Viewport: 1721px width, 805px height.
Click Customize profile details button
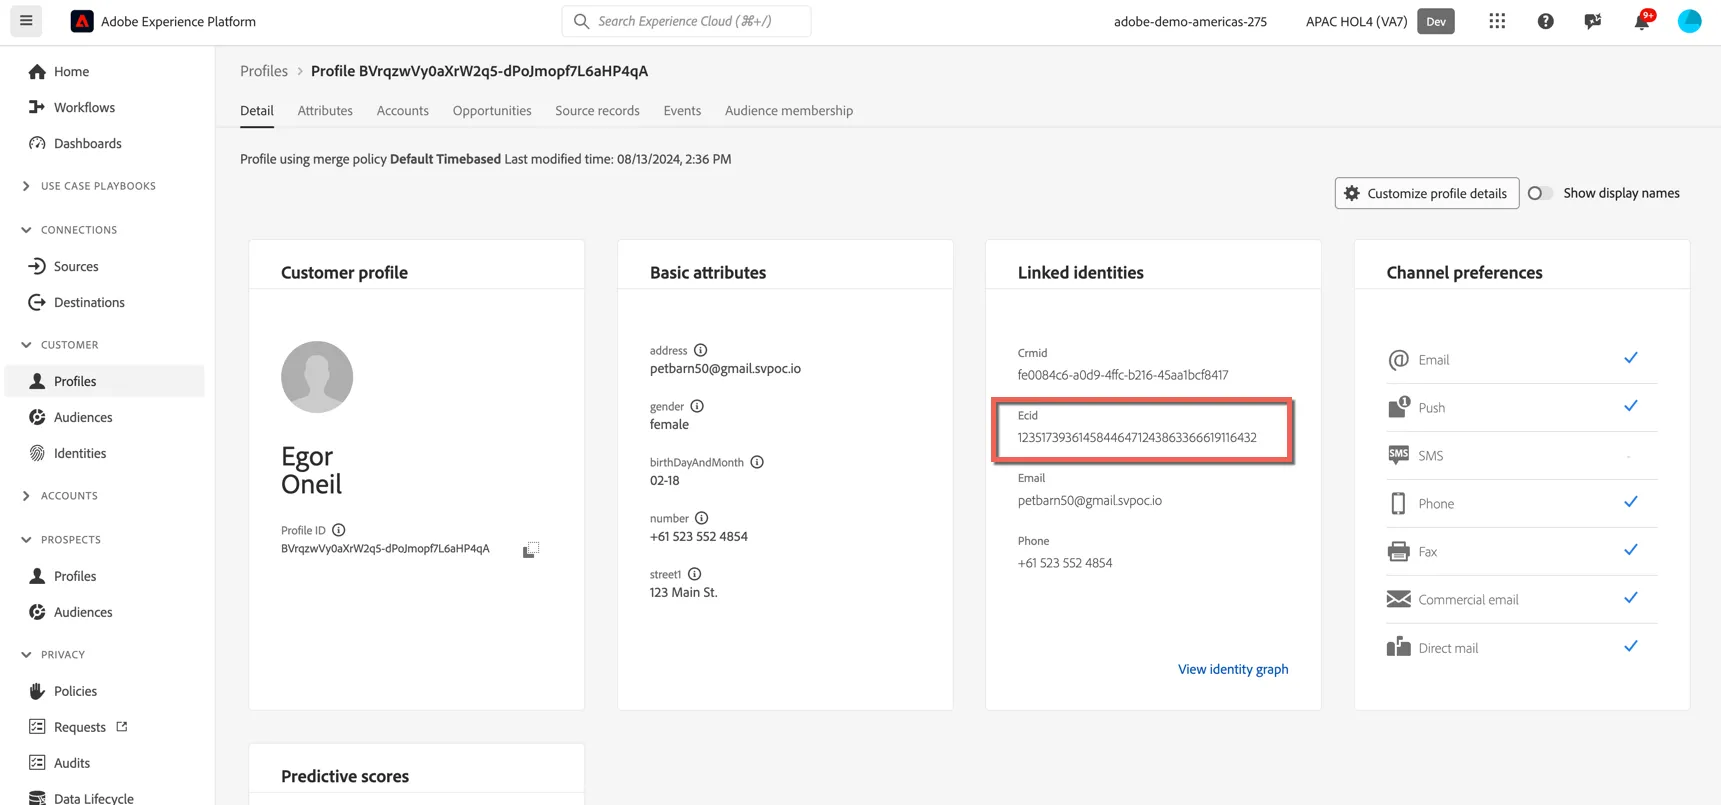1427,193
